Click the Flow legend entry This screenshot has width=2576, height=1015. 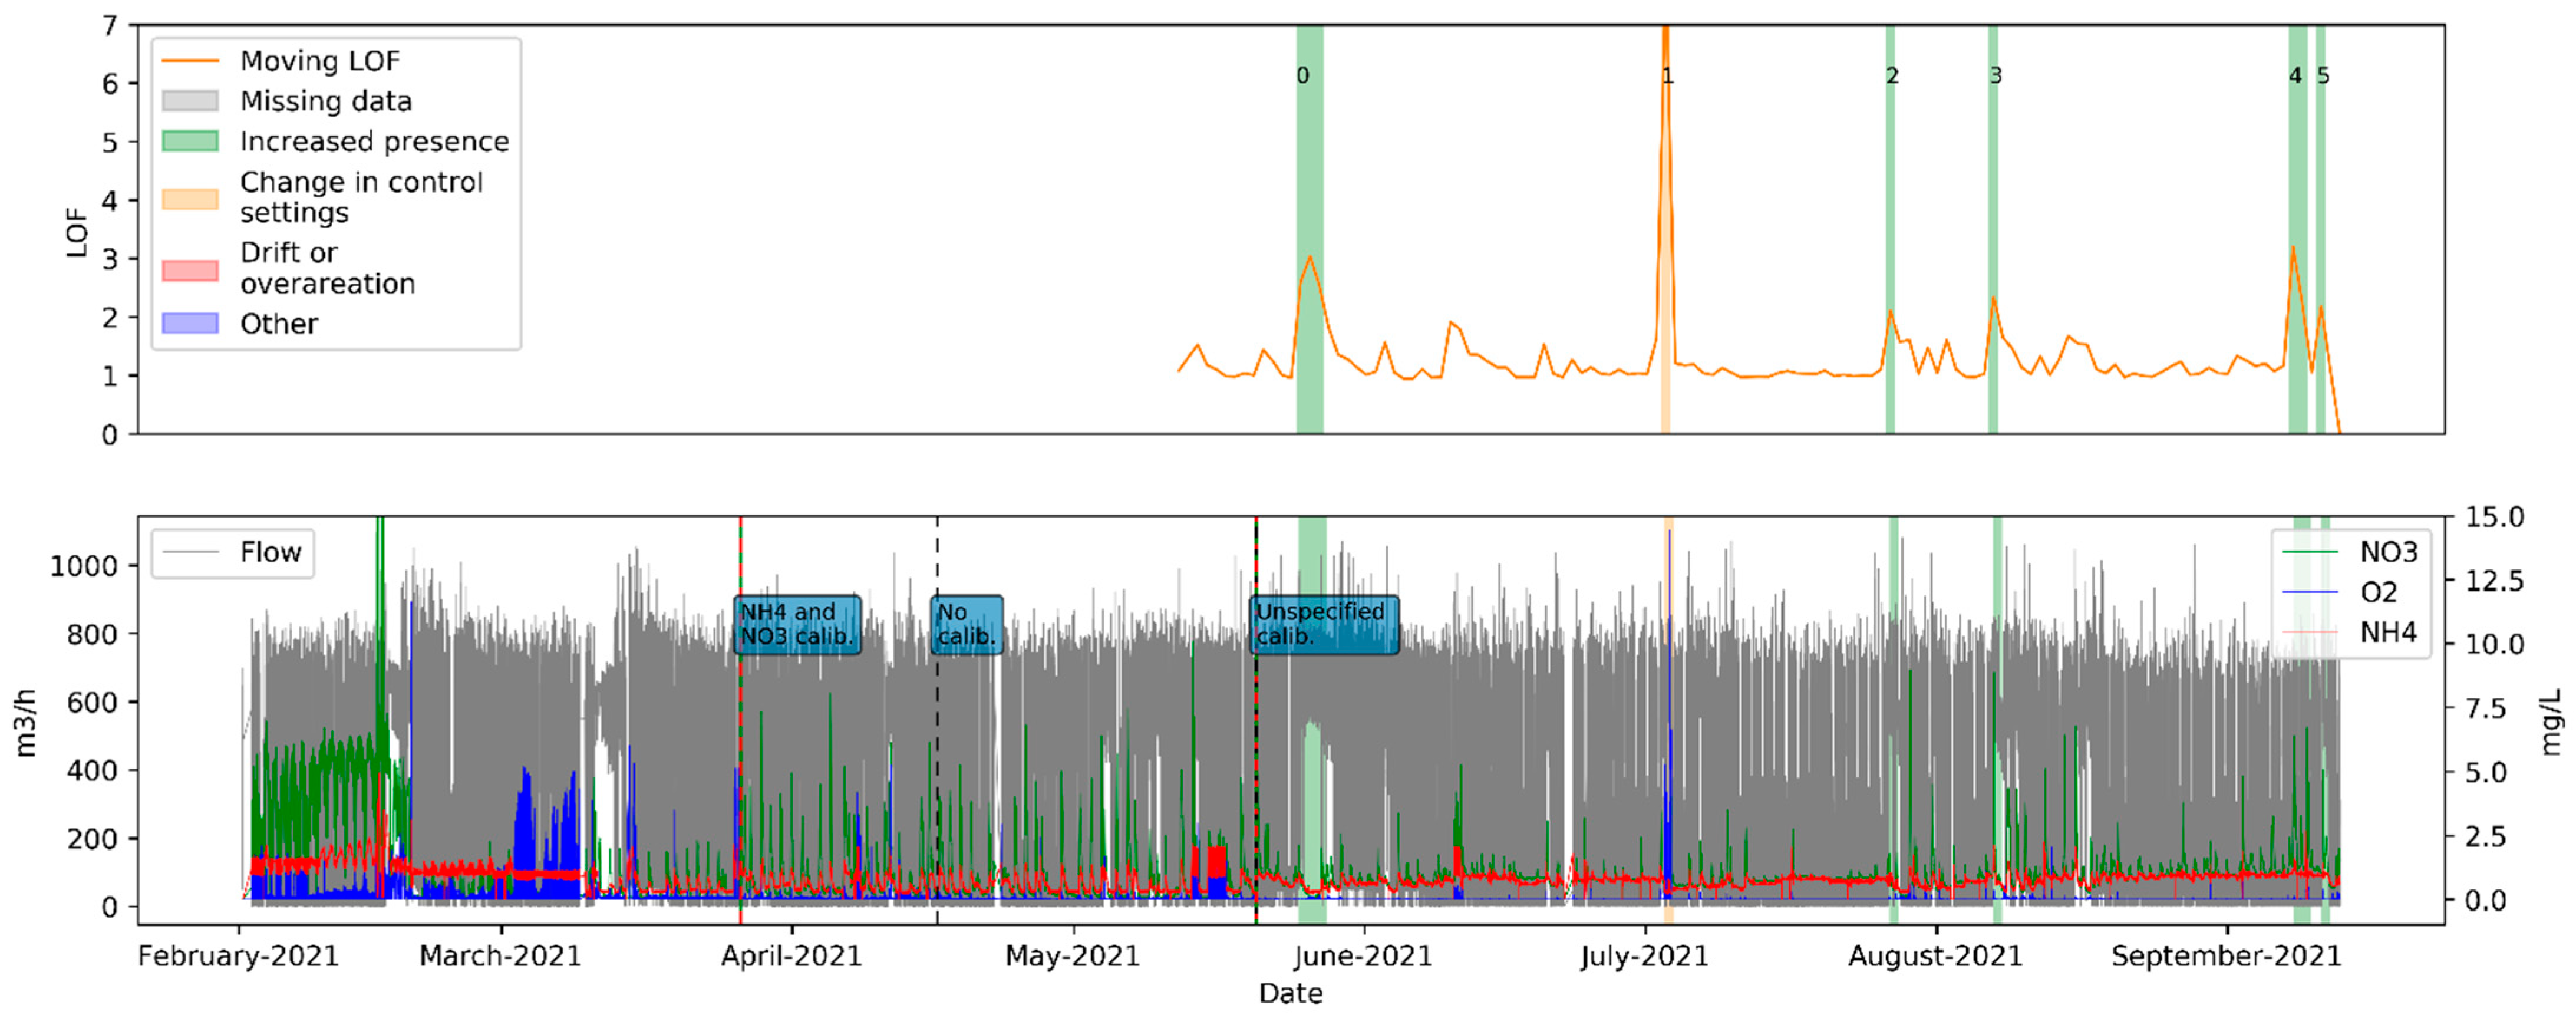click(270, 553)
